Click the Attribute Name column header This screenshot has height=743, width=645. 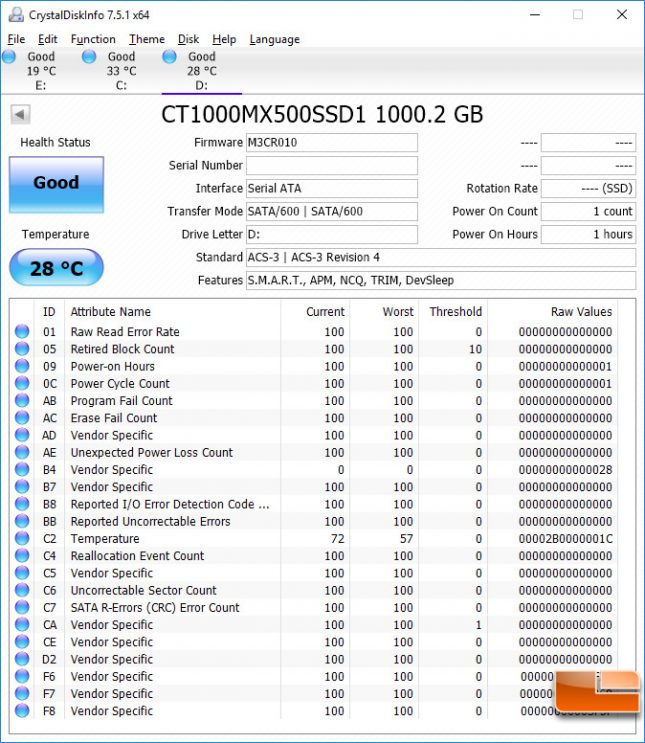(110, 312)
